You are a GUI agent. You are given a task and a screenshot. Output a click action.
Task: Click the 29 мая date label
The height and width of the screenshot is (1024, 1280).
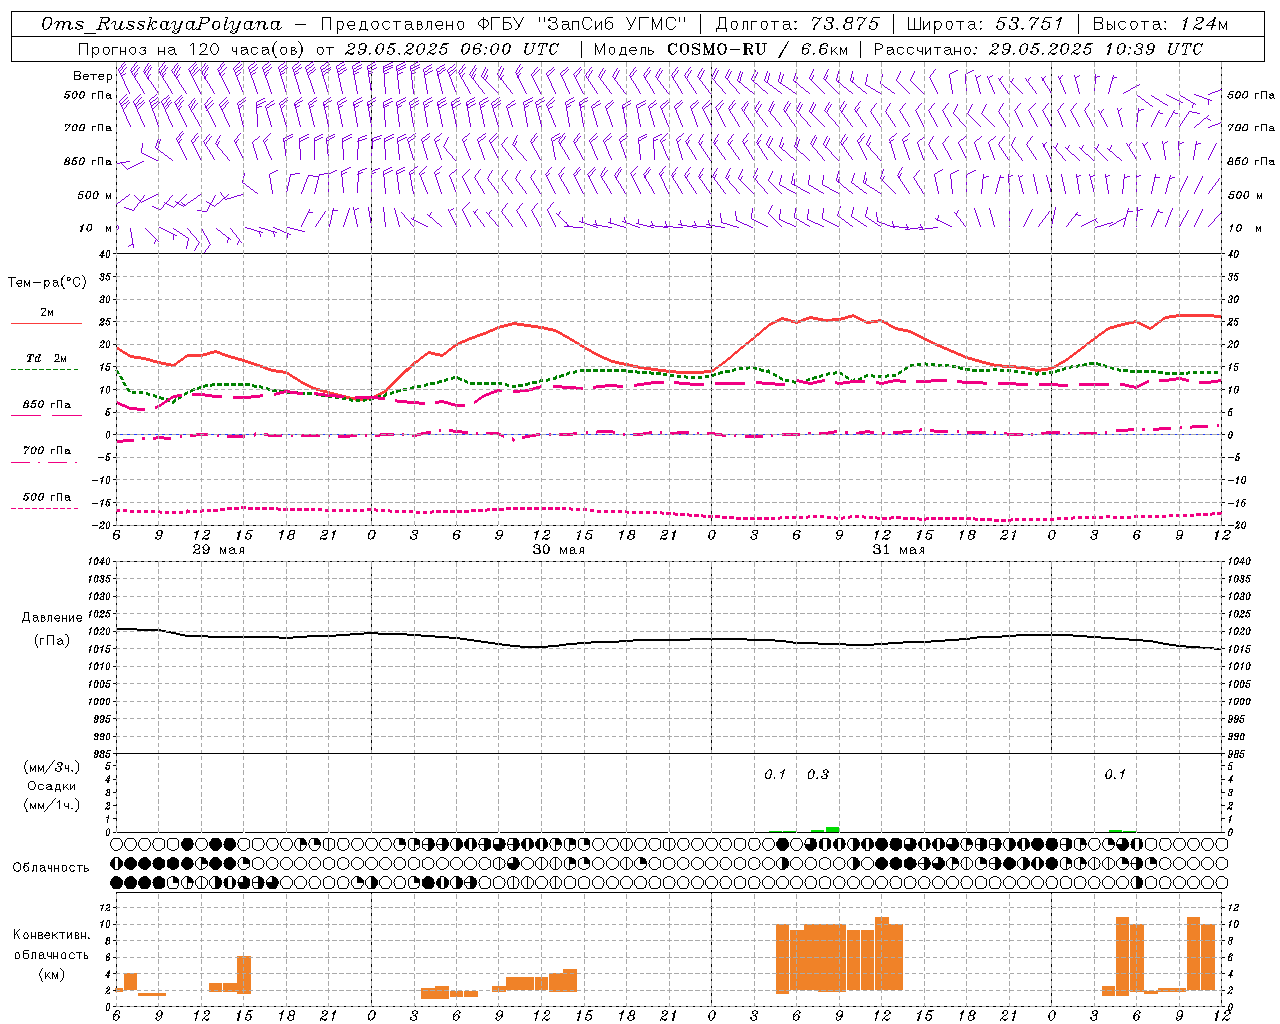click(218, 550)
